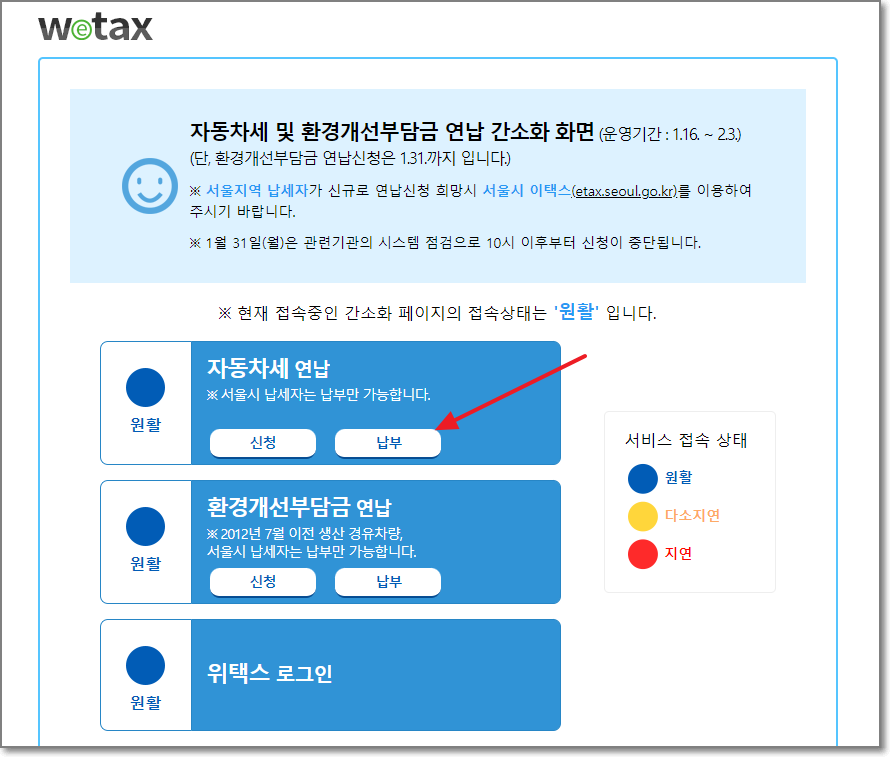
Task: Select the 원활 circle next to 환경개선부담금 연납
Action: click(x=145, y=527)
